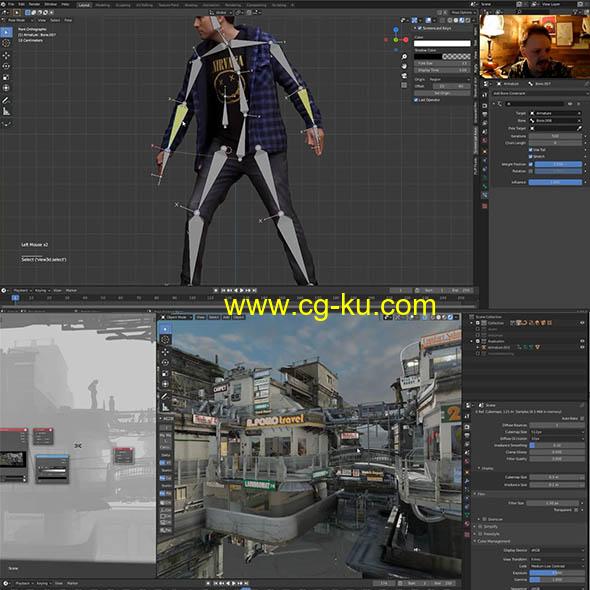Click the pan hand icon in top viewport
The width and height of the screenshot is (590, 590).
click(x=404, y=66)
